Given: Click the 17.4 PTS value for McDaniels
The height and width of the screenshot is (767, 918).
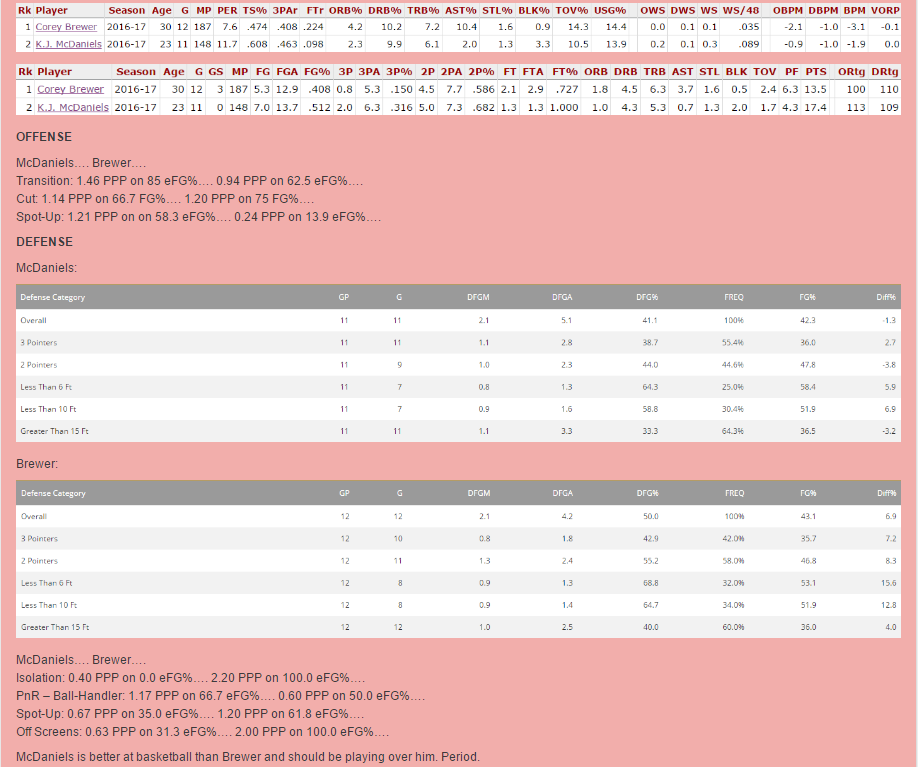Looking at the screenshot, I should tap(816, 107).
